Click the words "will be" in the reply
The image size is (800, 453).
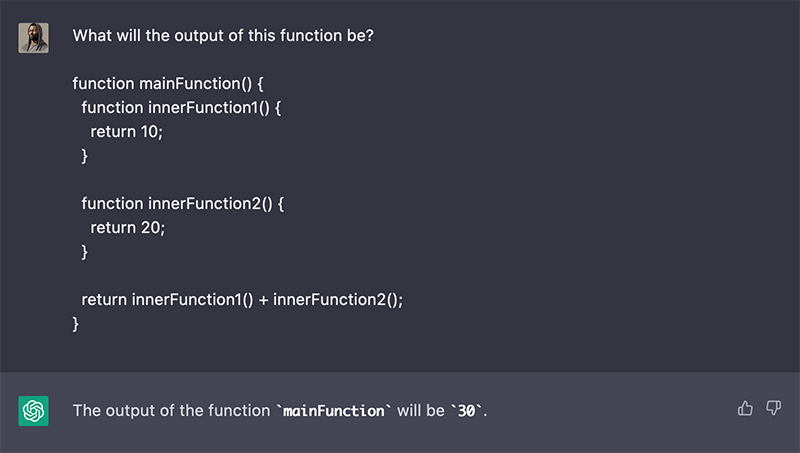point(419,410)
